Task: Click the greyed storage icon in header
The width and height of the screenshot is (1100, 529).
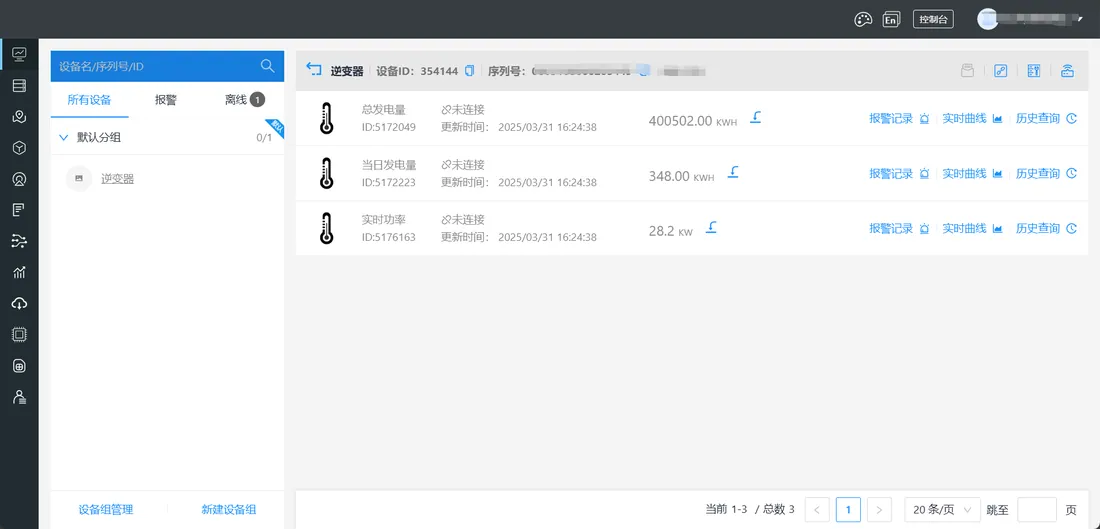Action: click(x=967, y=70)
